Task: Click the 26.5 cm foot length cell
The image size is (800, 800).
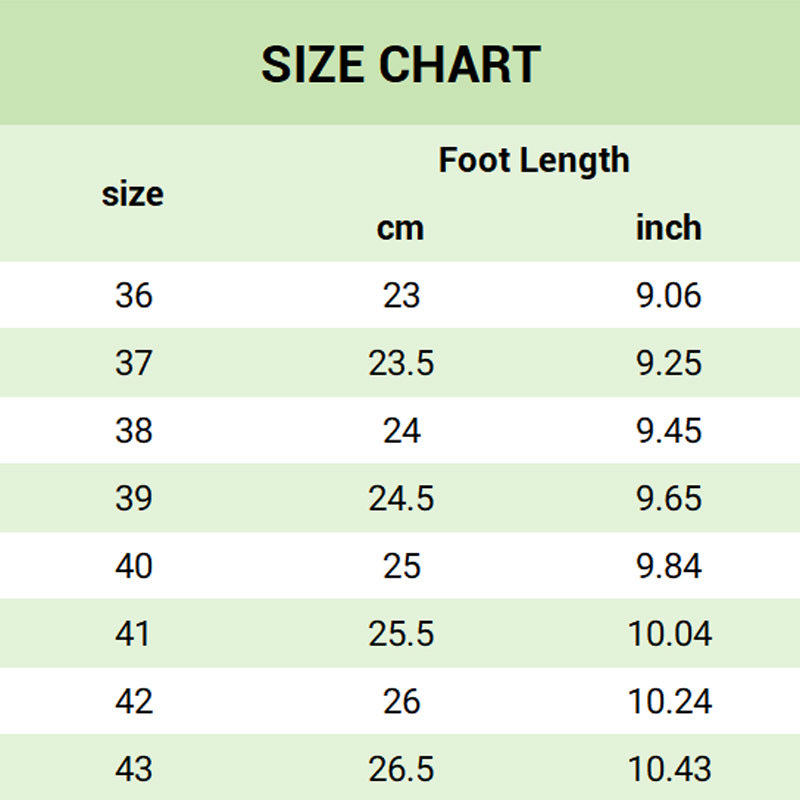Action: tap(401, 769)
